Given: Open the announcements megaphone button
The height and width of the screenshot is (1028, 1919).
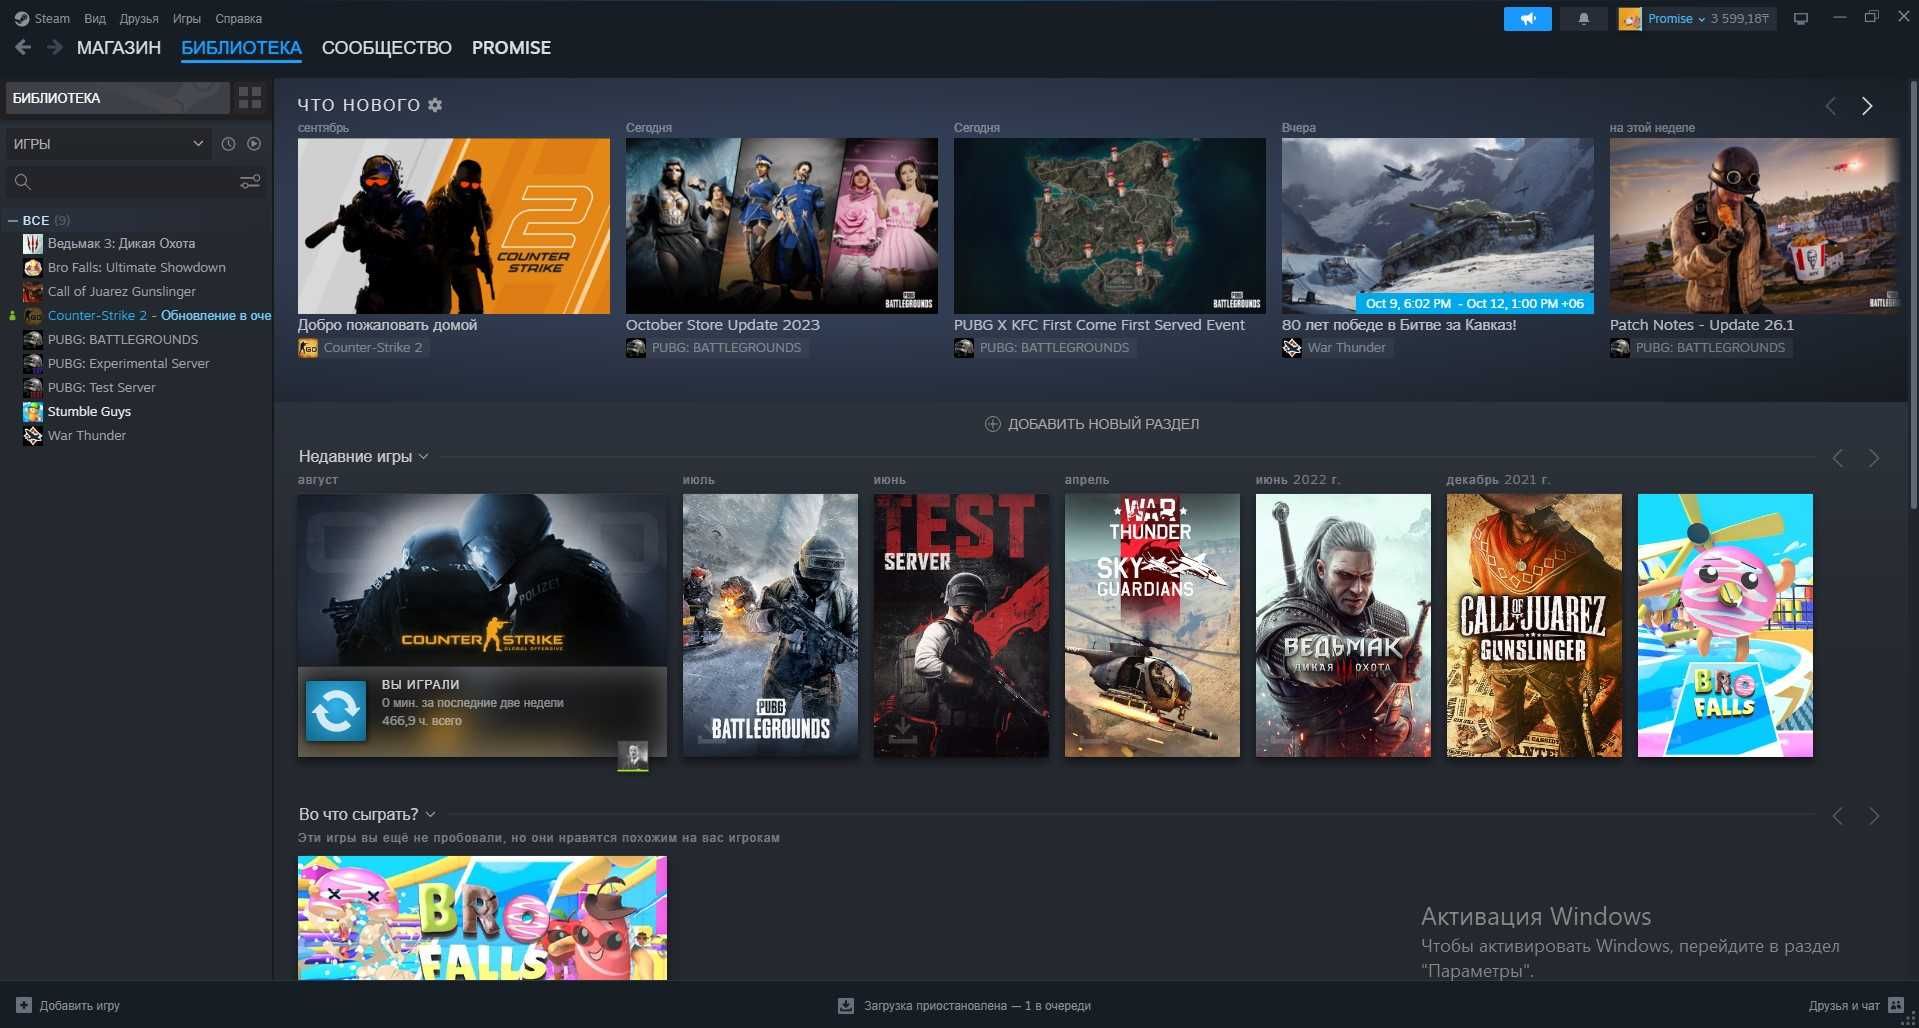Looking at the screenshot, I should [x=1527, y=19].
